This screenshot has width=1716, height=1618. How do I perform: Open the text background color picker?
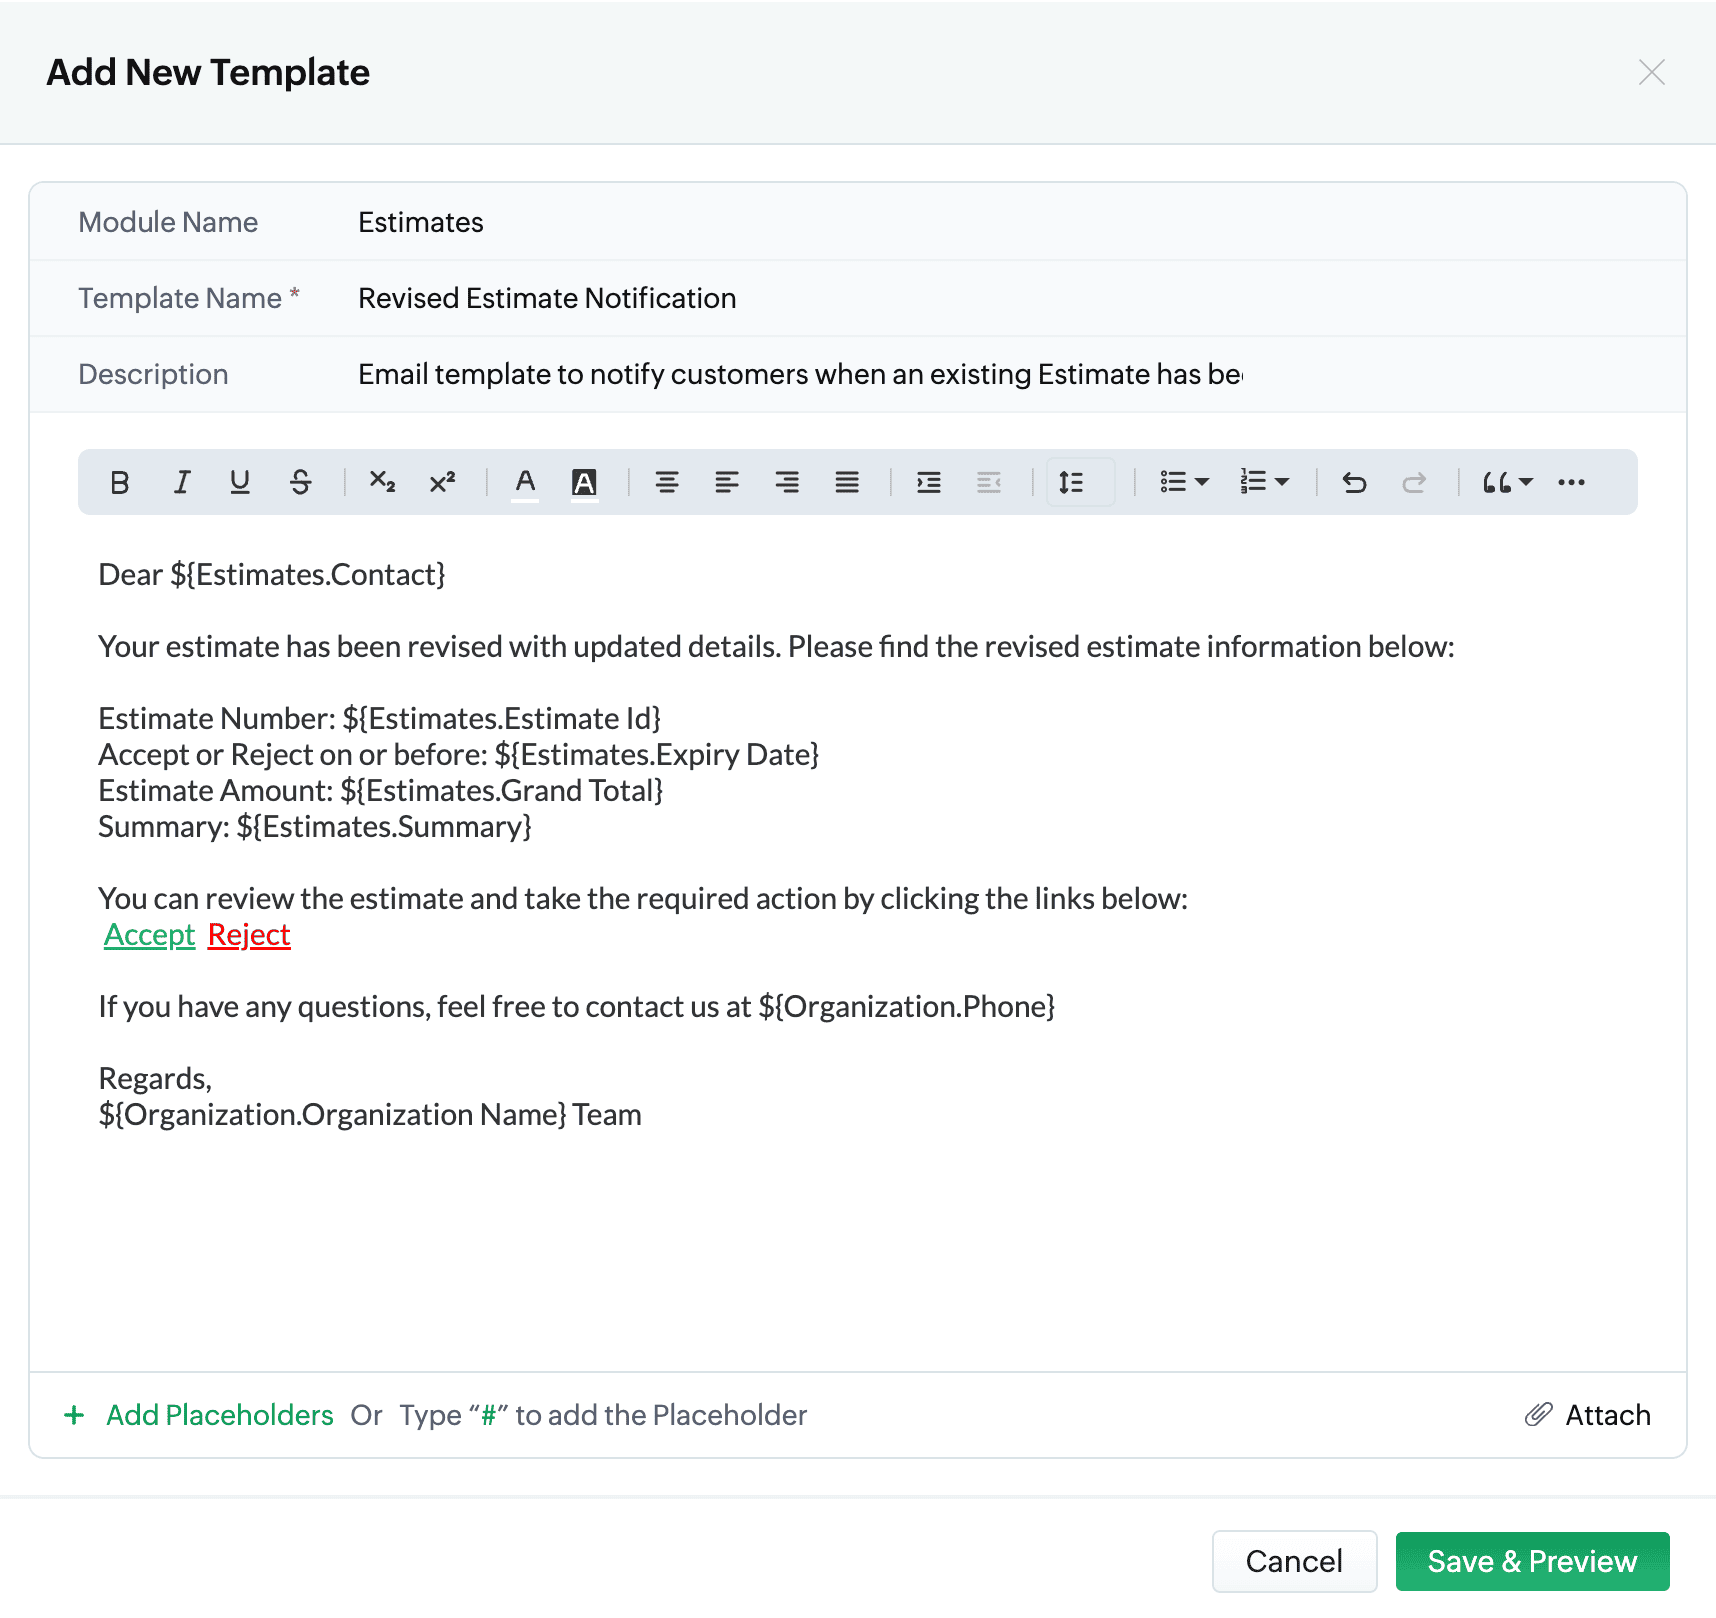584,483
